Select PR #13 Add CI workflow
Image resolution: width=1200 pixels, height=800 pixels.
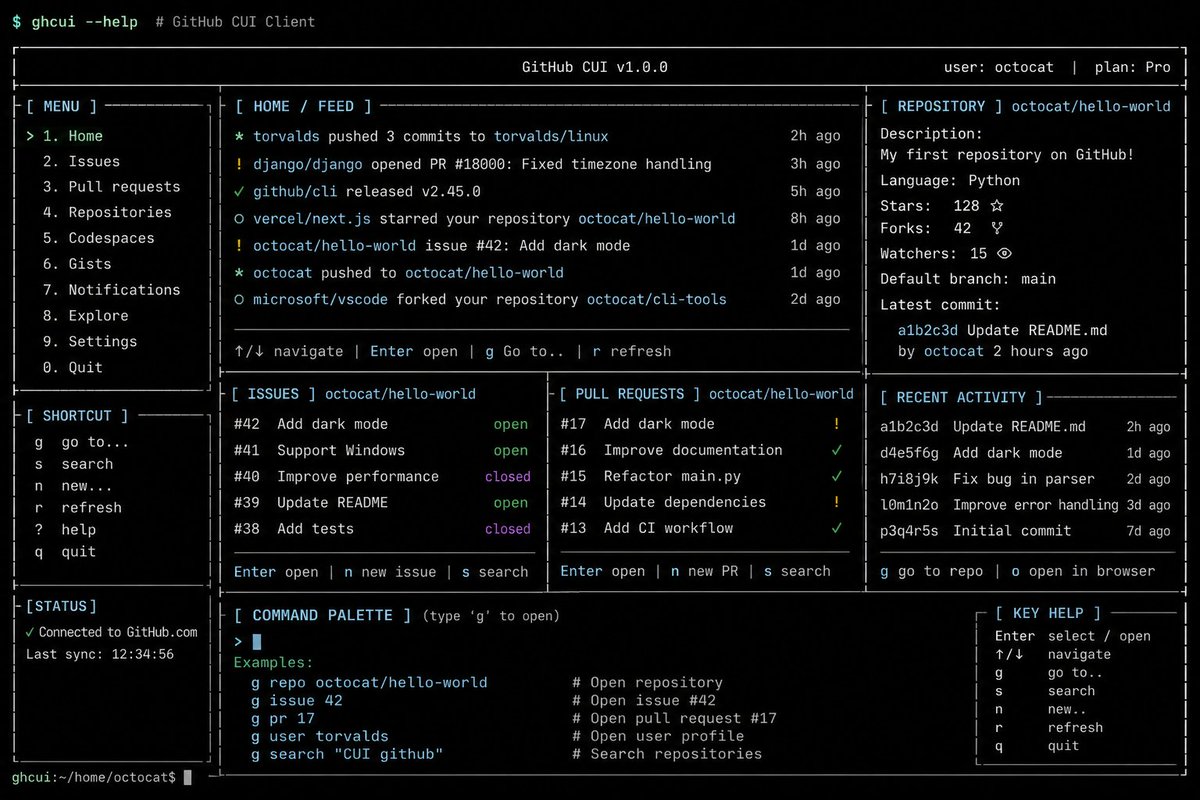pos(701,528)
